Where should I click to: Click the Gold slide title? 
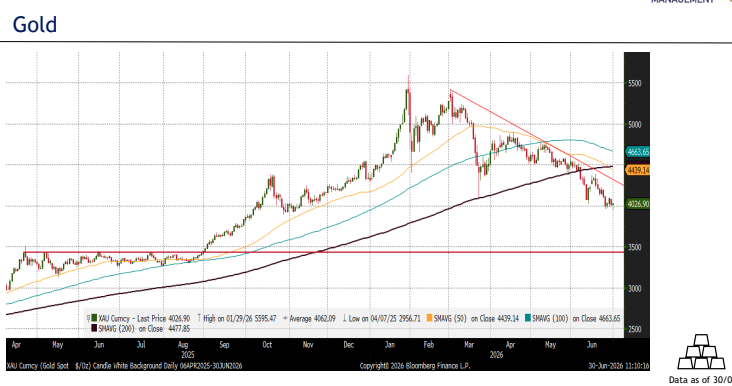35,24
